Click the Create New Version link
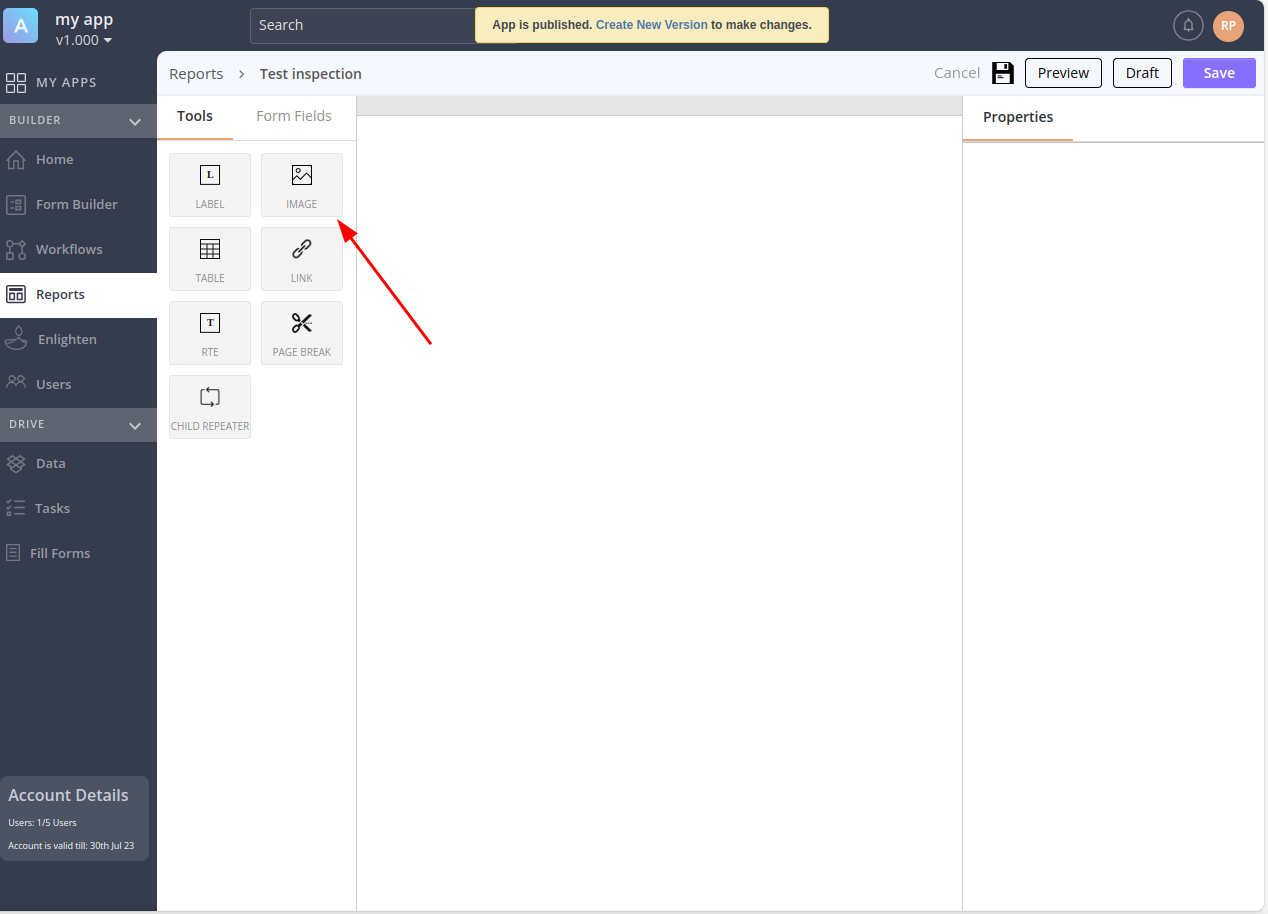 pos(651,25)
